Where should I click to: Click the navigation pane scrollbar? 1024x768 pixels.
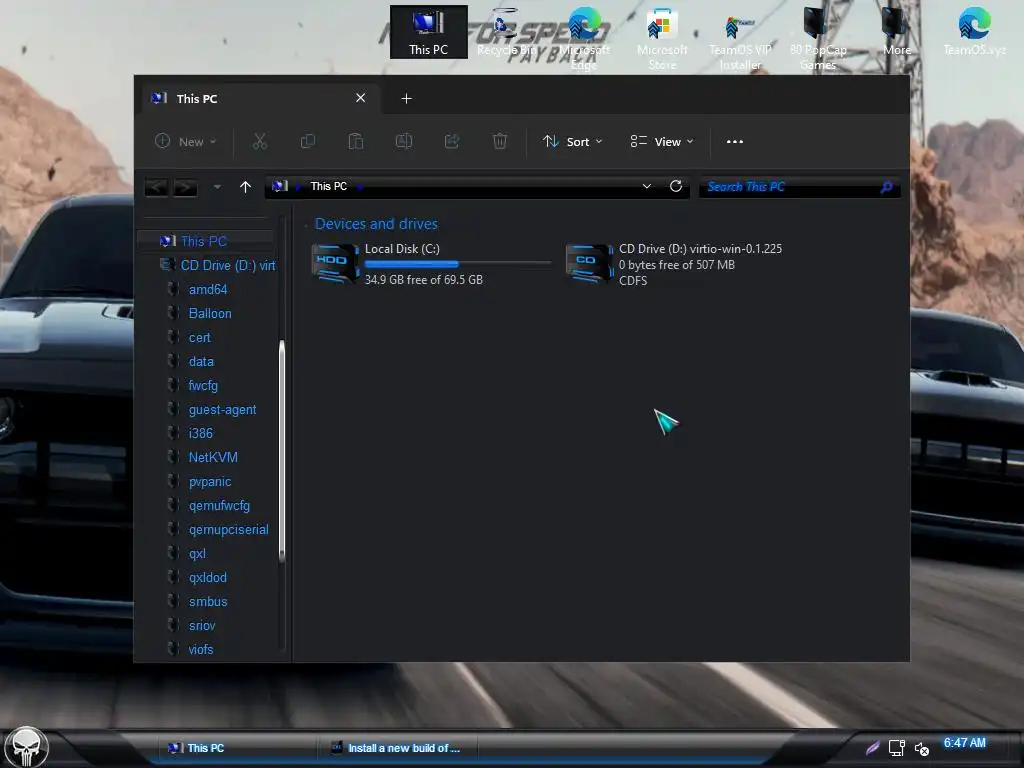[x=282, y=451]
